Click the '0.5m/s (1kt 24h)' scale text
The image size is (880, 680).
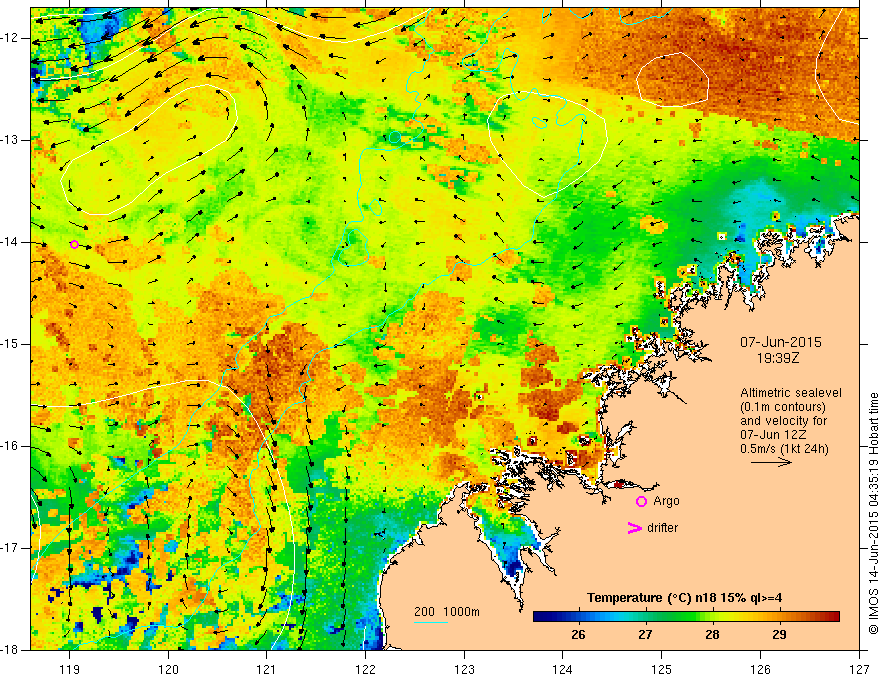pos(784,449)
